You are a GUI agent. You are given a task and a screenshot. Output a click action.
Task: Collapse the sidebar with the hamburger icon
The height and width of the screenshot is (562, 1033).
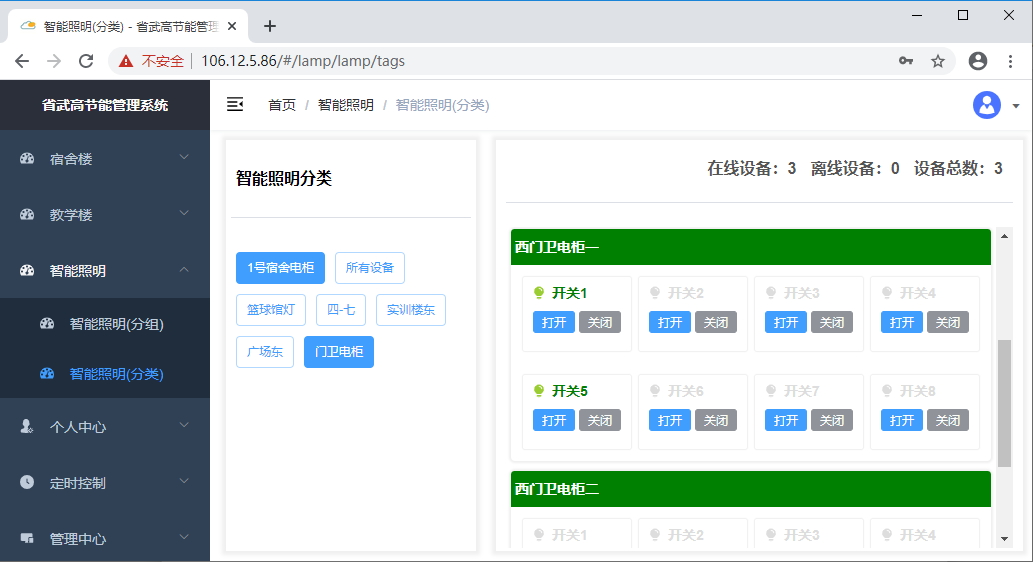point(235,104)
